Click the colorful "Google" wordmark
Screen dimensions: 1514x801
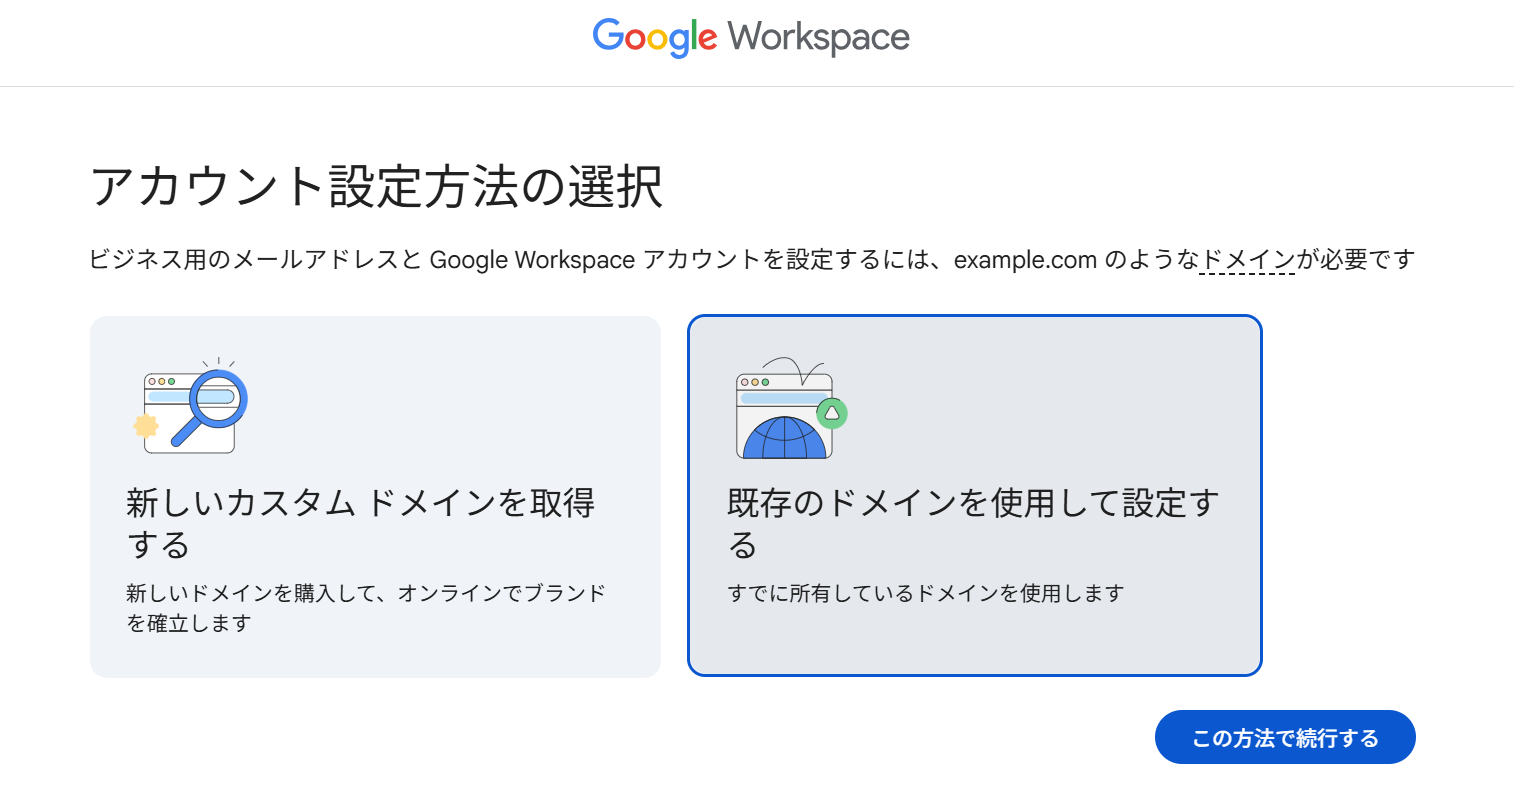[x=655, y=38]
